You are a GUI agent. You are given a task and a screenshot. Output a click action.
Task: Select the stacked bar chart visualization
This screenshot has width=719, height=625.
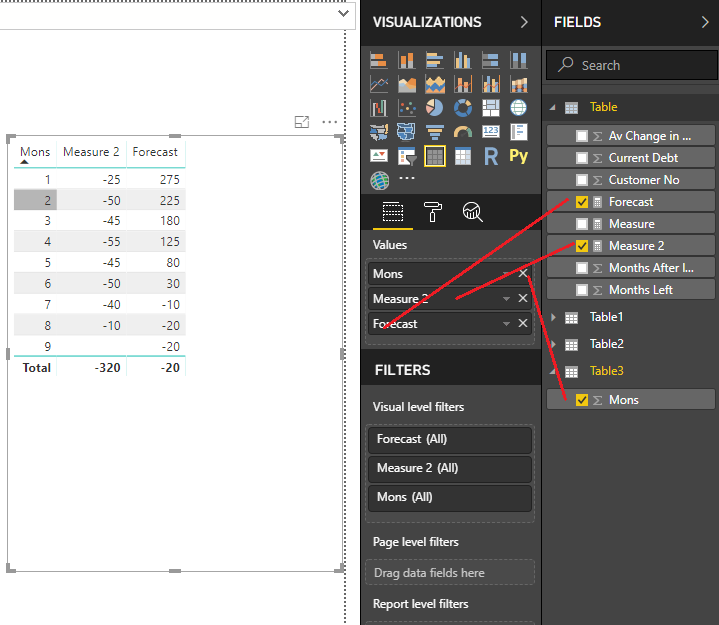pyautogui.click(x=379, y=60)
